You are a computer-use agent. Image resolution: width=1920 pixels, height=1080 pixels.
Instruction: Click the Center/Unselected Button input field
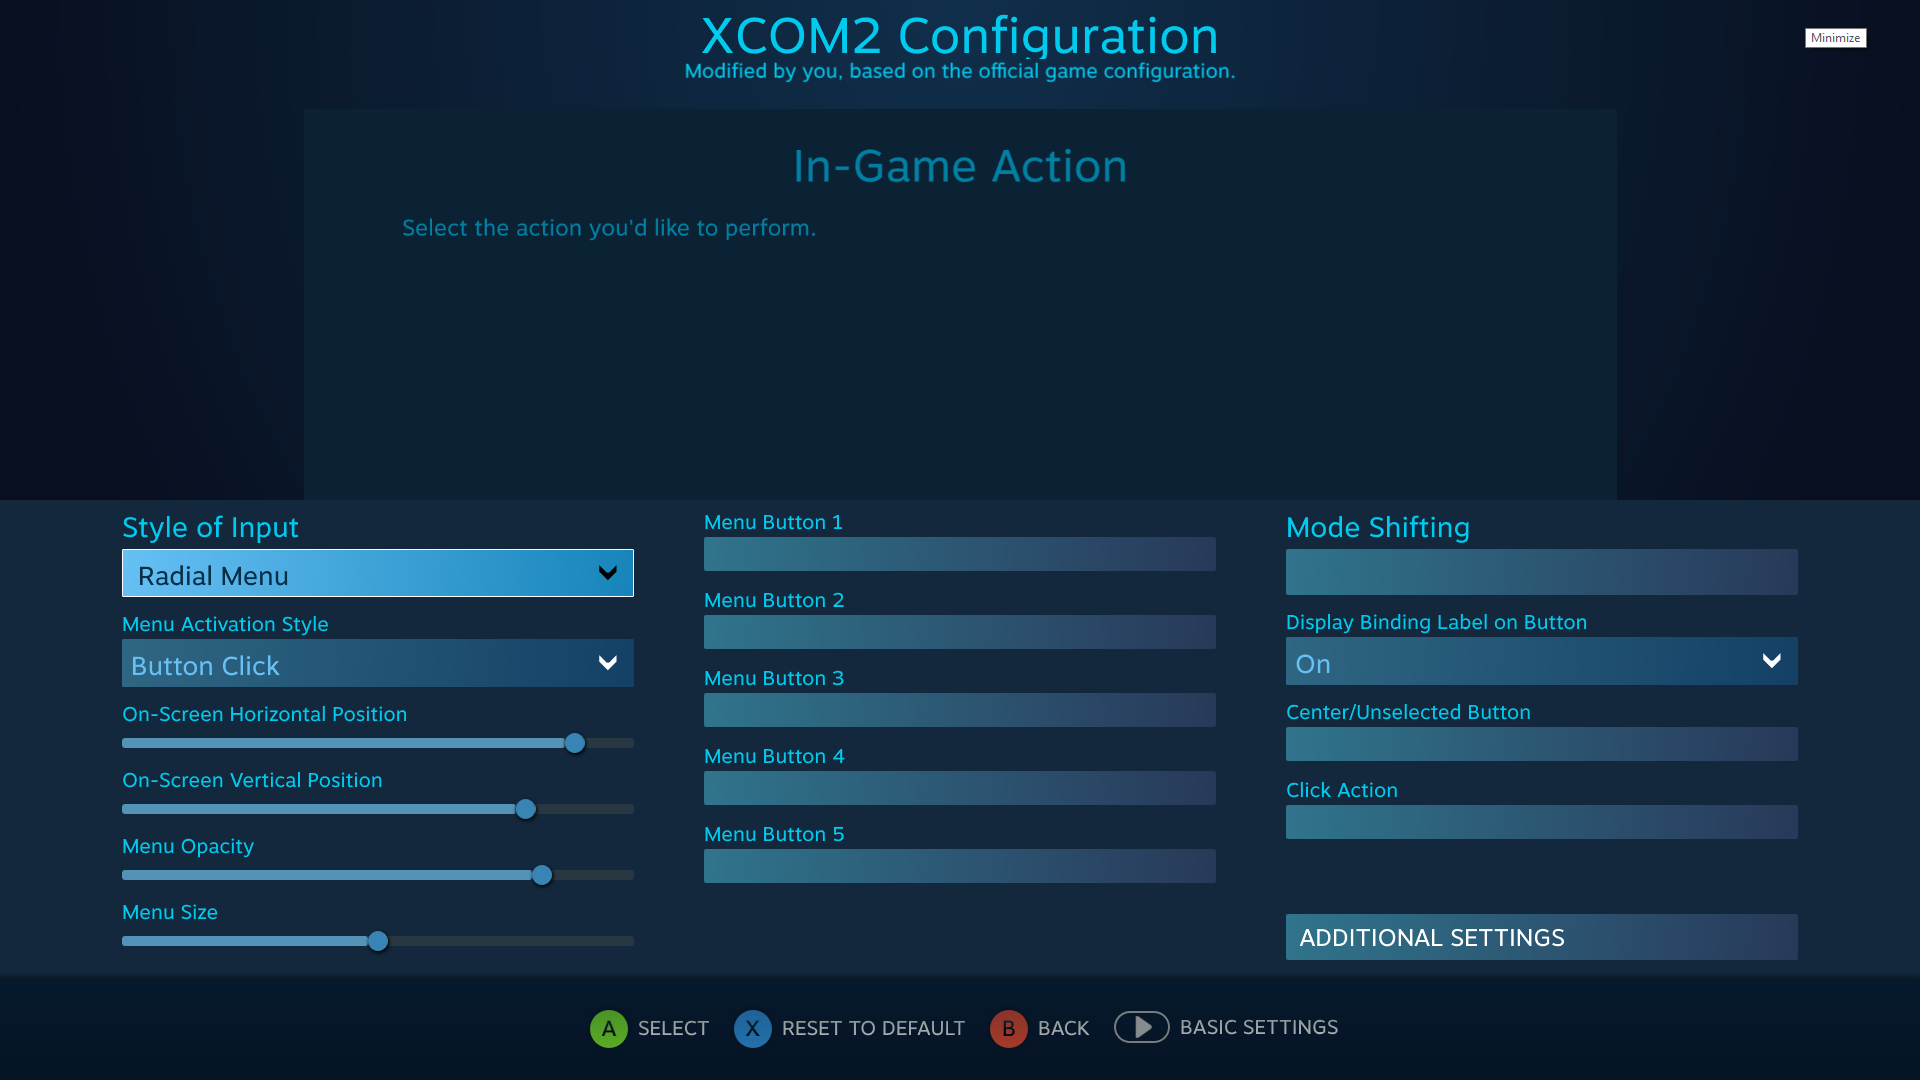1542,742
